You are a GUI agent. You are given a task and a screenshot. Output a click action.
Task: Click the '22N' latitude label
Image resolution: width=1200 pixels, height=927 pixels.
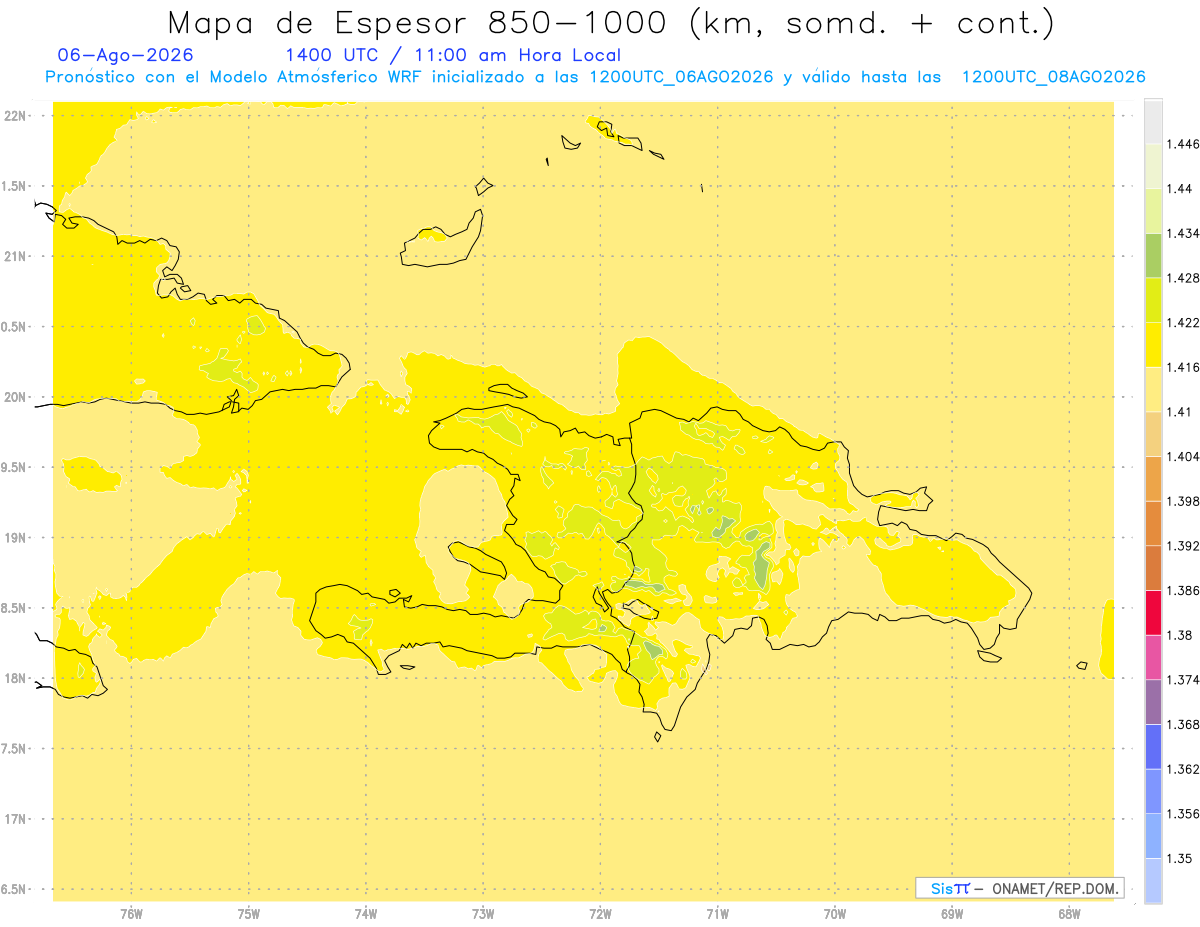15,116
